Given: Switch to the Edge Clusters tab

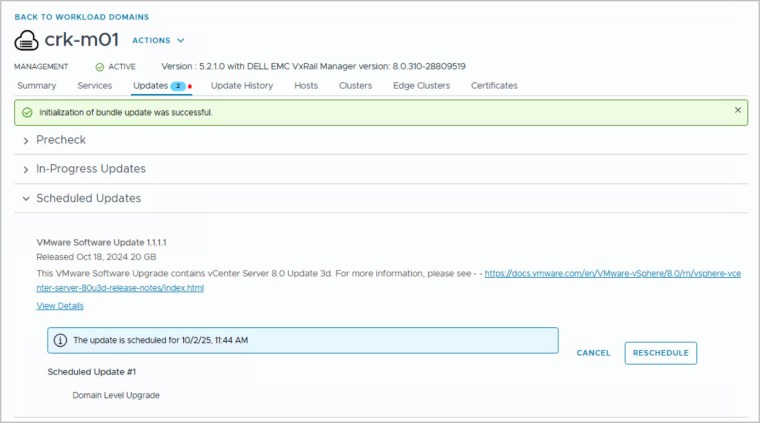Looking at the screenshot, I should (x=421, y=86).
